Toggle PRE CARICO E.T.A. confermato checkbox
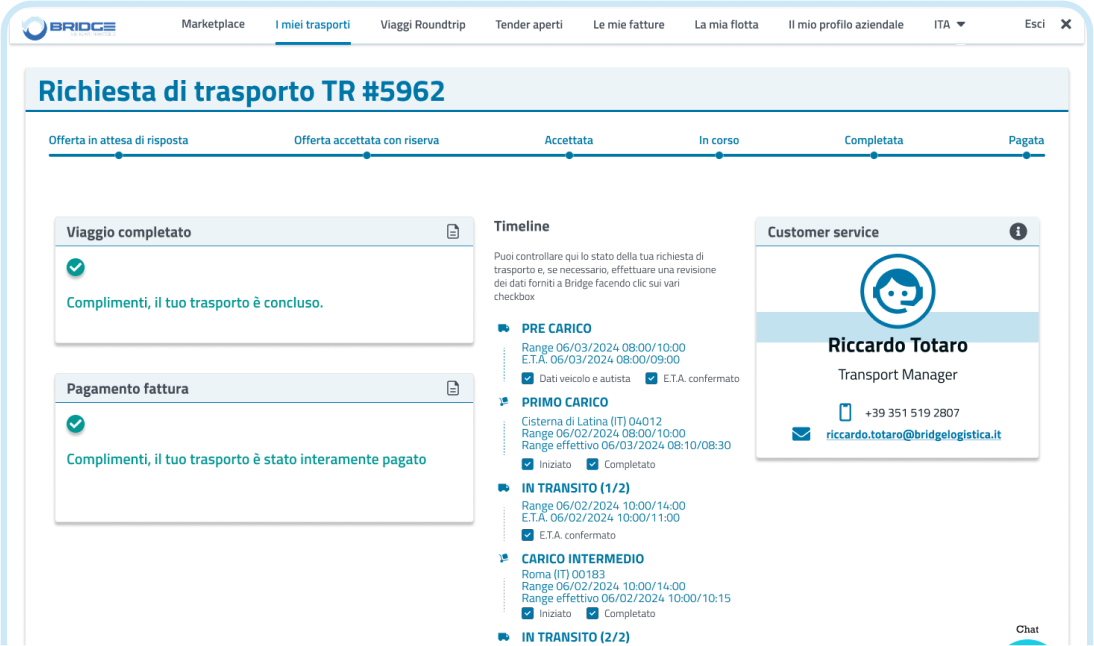The width and height of the screenshot is (1094, 646). click(651, 379)
